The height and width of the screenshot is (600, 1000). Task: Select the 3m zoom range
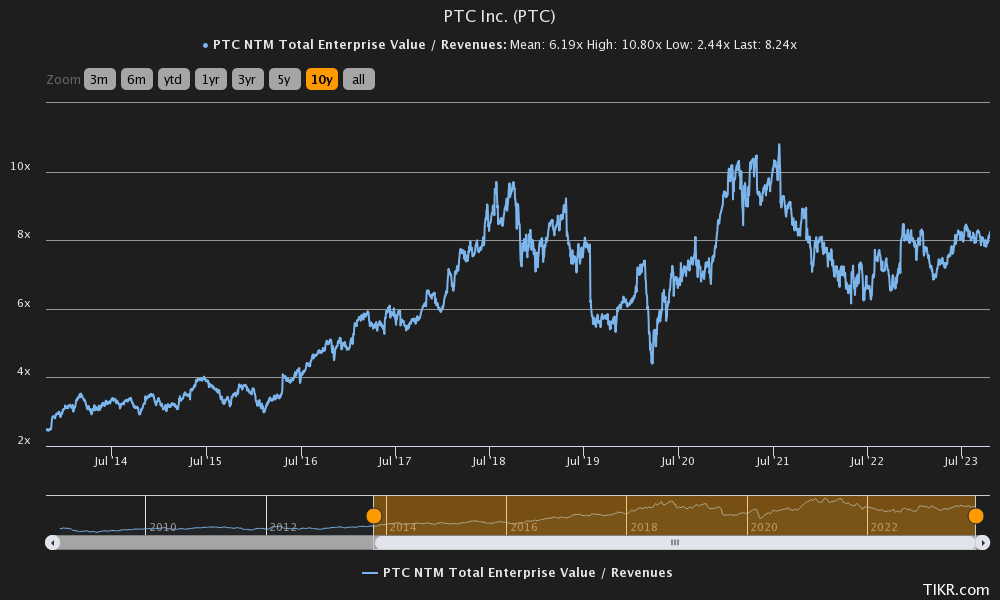pos(99,79)
